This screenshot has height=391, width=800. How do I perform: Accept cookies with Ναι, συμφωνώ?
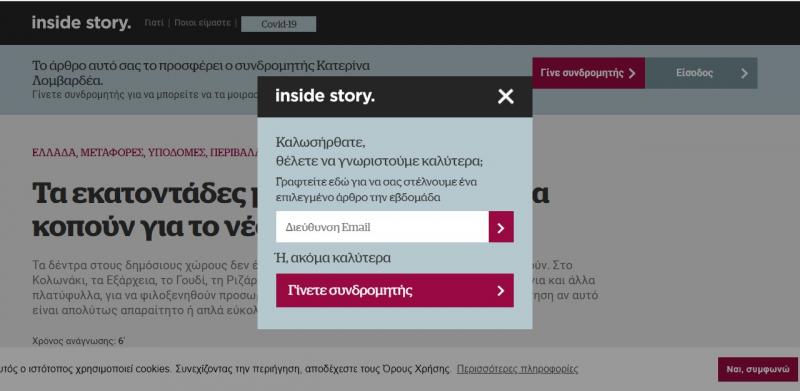point(758,369)
